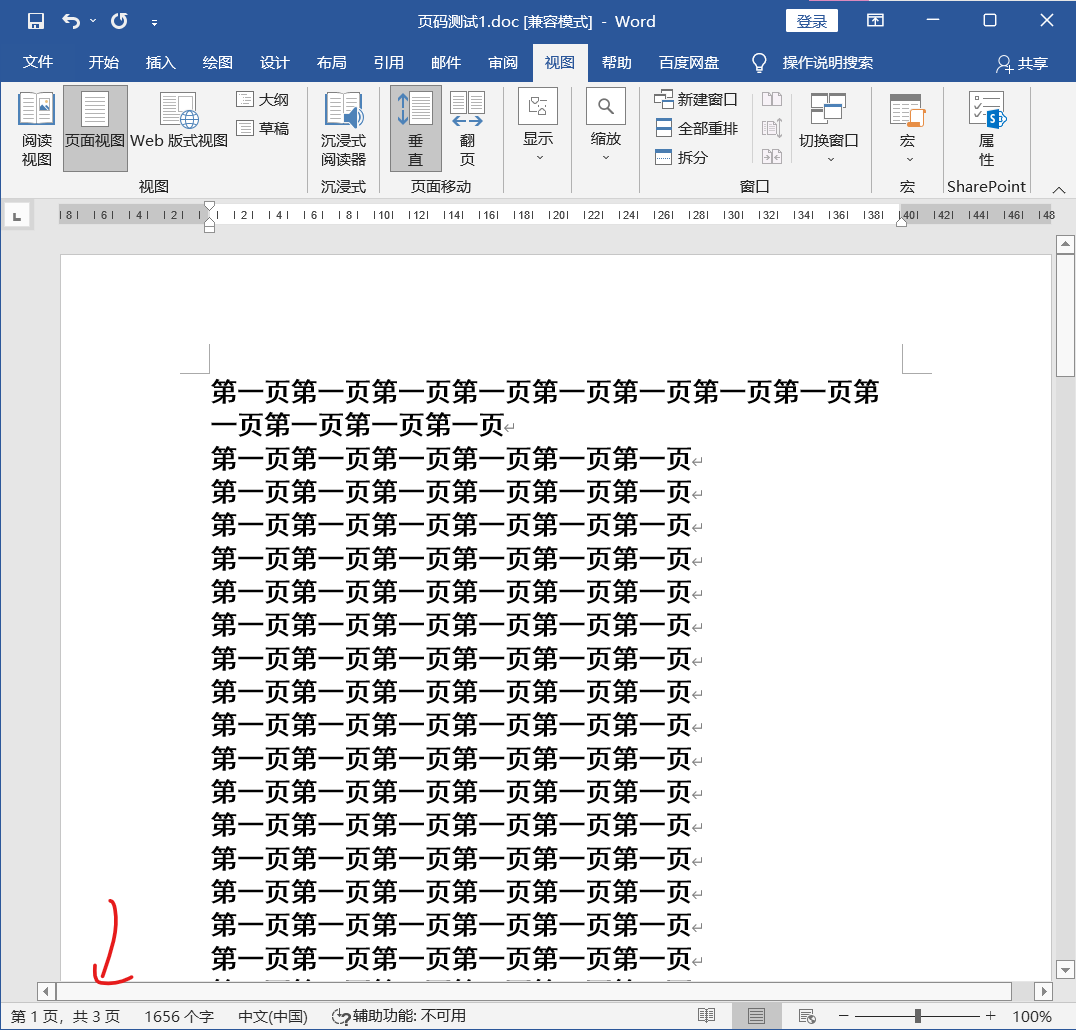This screenshot has height=1030, width=1076.
Task: Click the first-line indent marker on ruler
Action: click(x=210, y=206)
